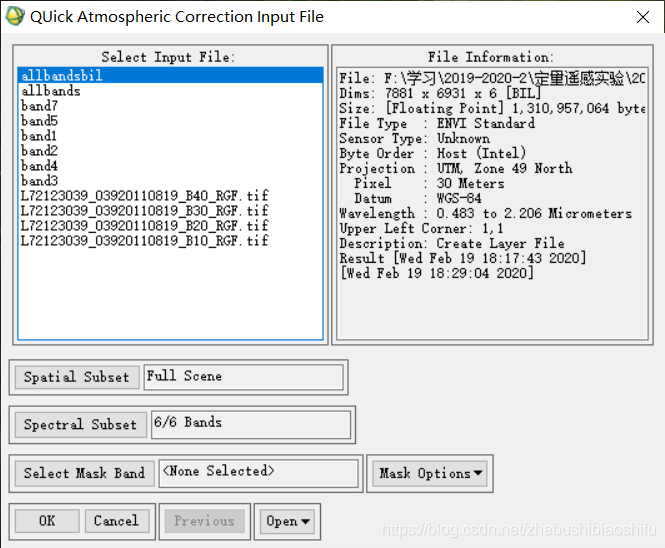
Task: Cancel the input file dialog
Action: 117,521
